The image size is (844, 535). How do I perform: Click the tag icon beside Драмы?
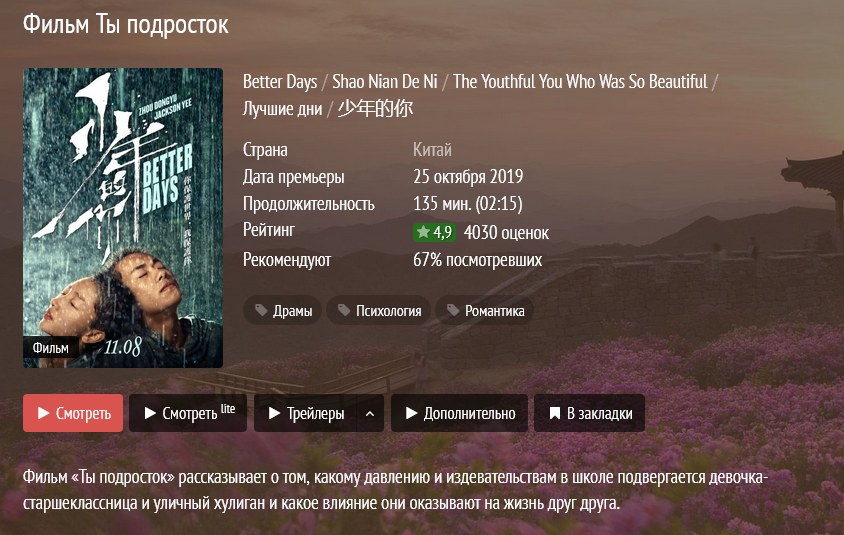click(261, 310)
